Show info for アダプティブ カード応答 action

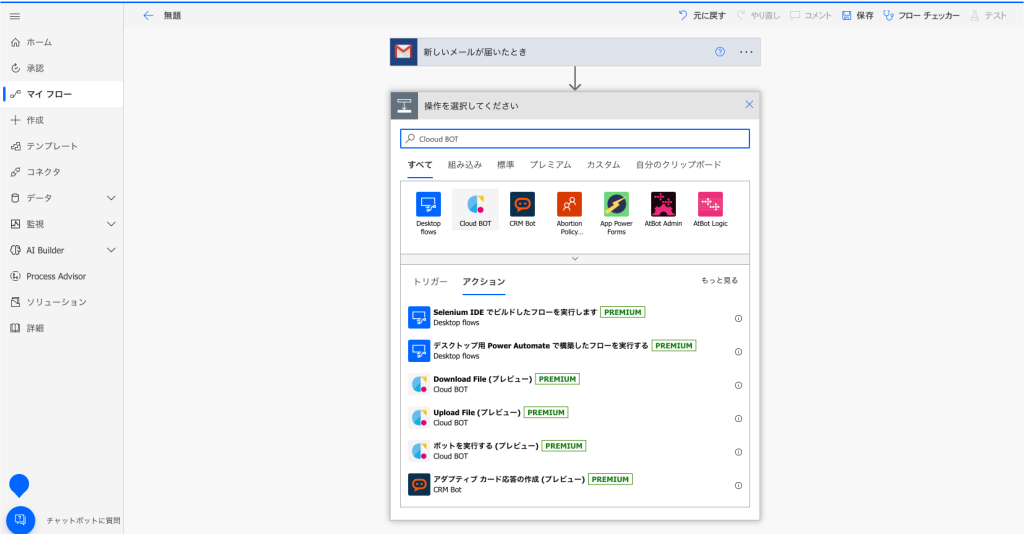pos(739,485)
